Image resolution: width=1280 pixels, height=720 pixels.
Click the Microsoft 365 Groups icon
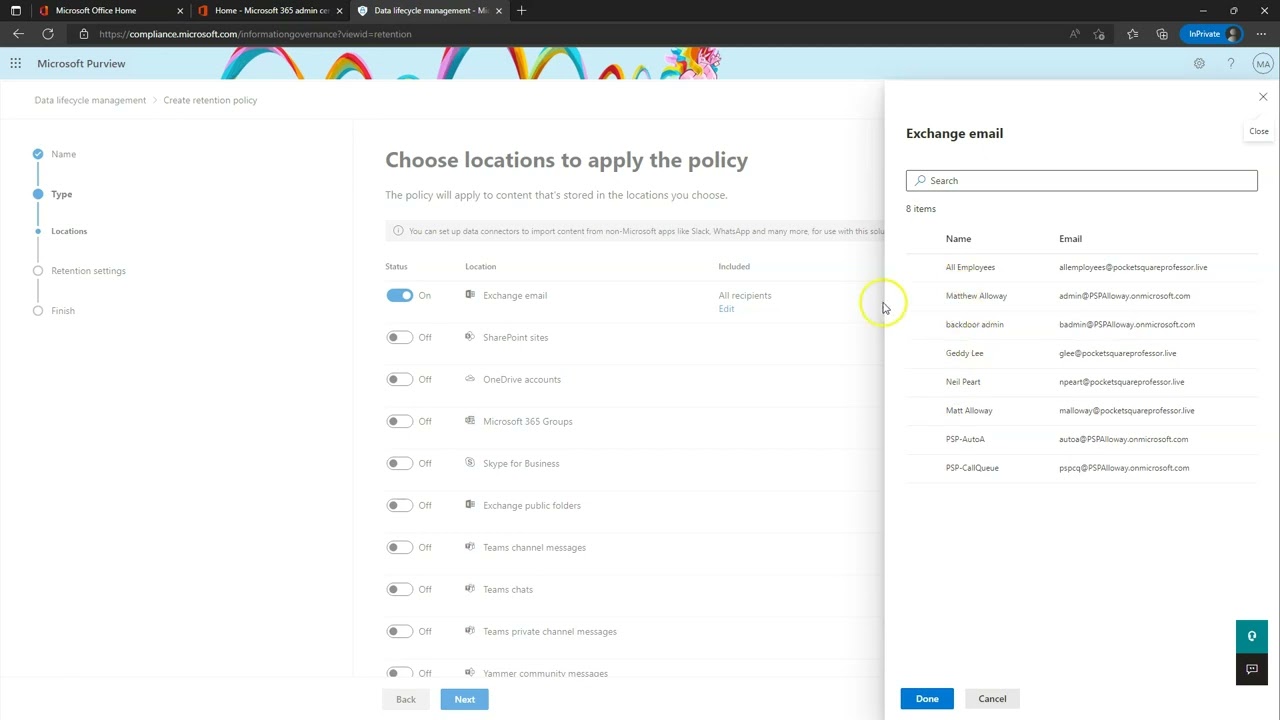coord(470,421)
